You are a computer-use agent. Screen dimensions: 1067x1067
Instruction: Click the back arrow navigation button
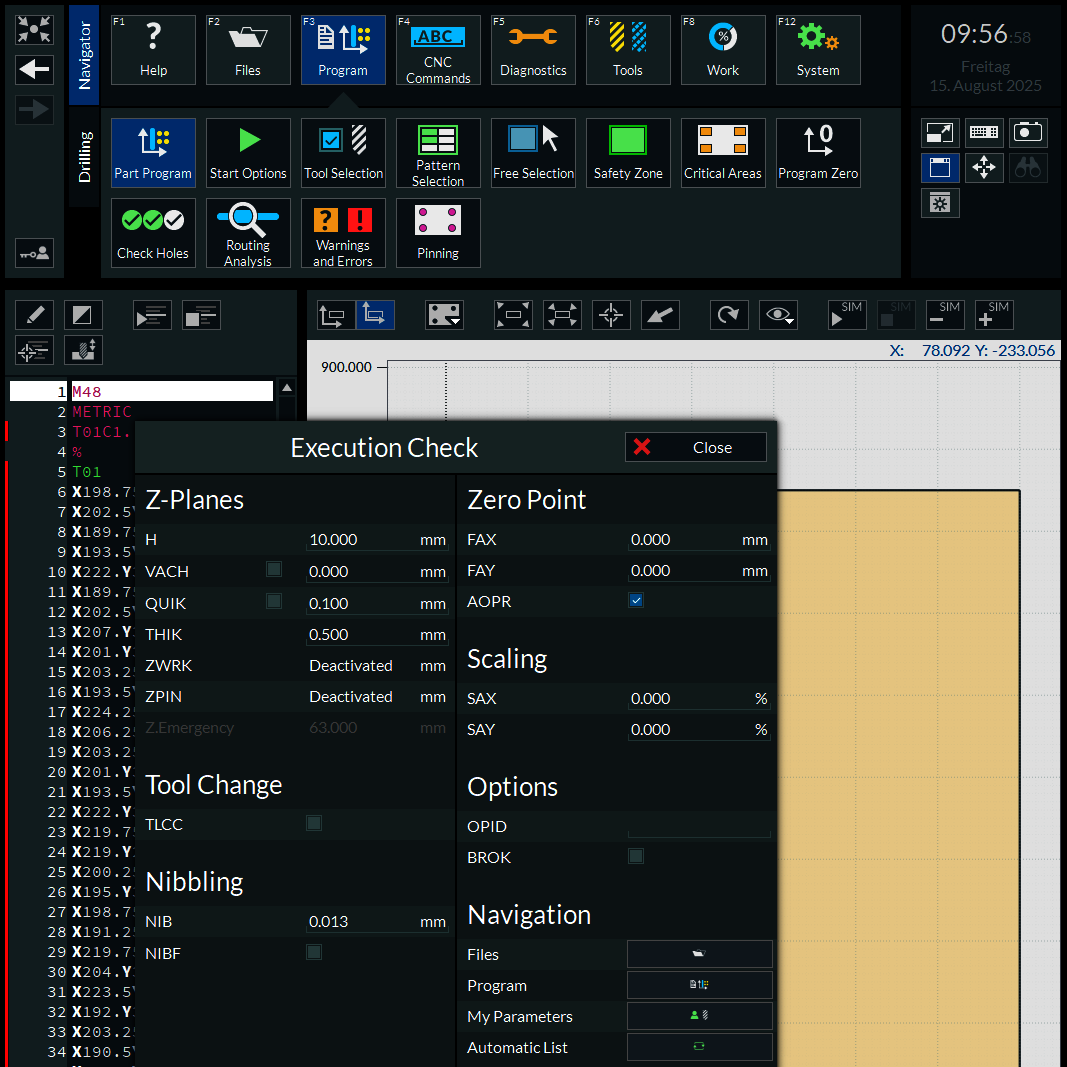click(34, 69)
